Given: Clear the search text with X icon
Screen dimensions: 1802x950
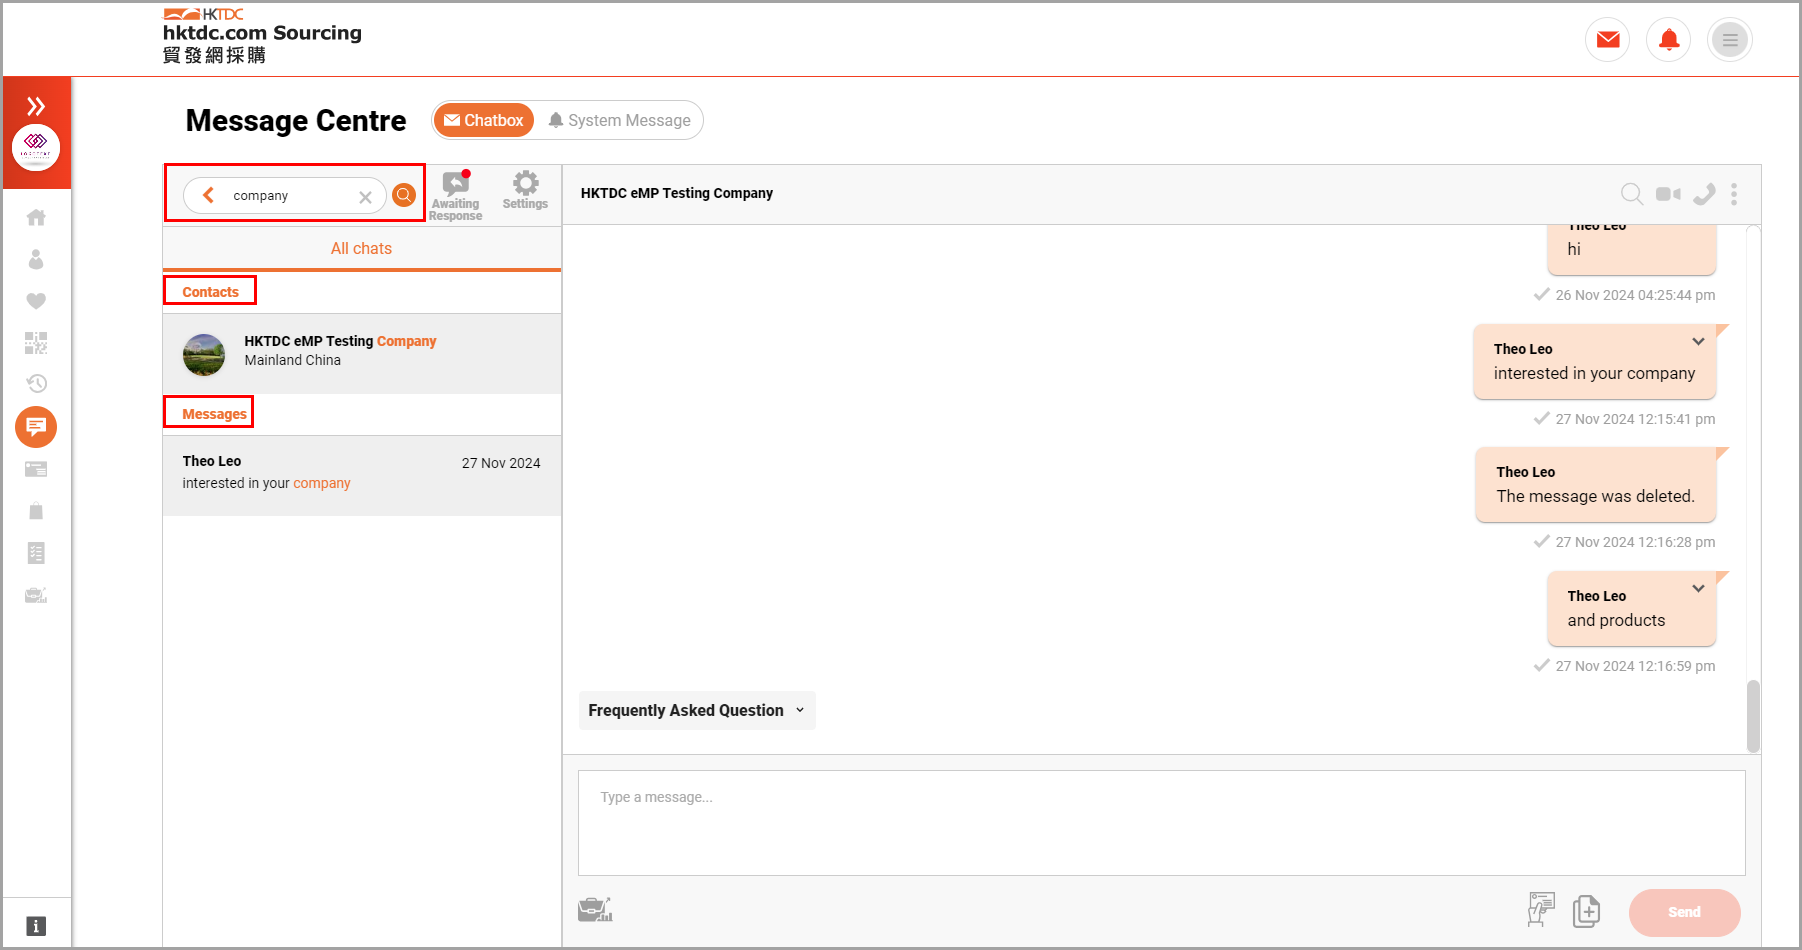Looking at the screenshot, I should [x=365, y=197].
